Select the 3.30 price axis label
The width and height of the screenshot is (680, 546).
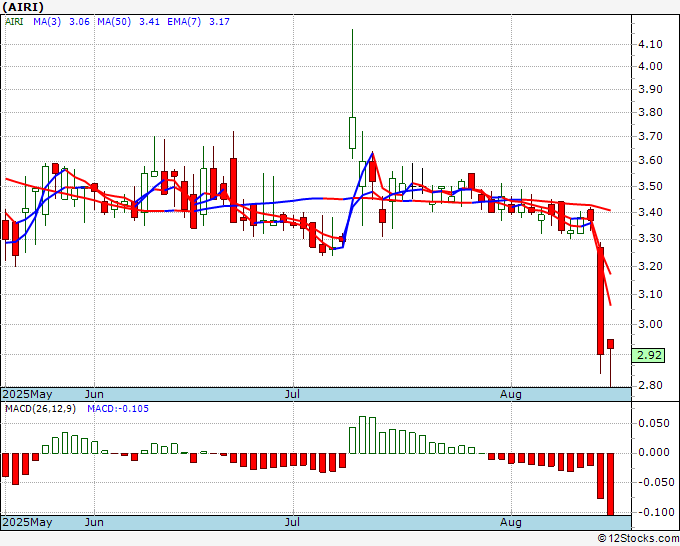650,239
